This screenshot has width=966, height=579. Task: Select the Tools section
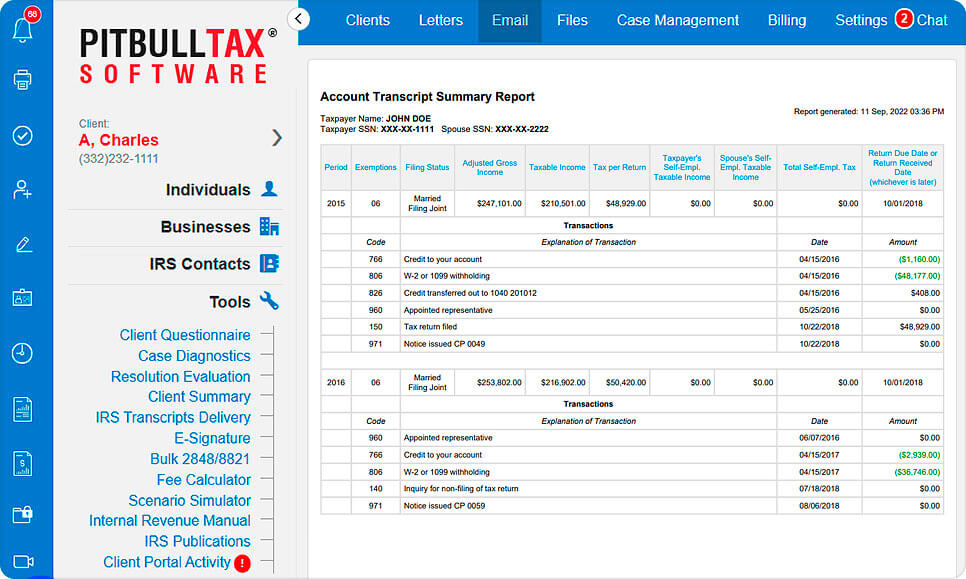[230, 302]
